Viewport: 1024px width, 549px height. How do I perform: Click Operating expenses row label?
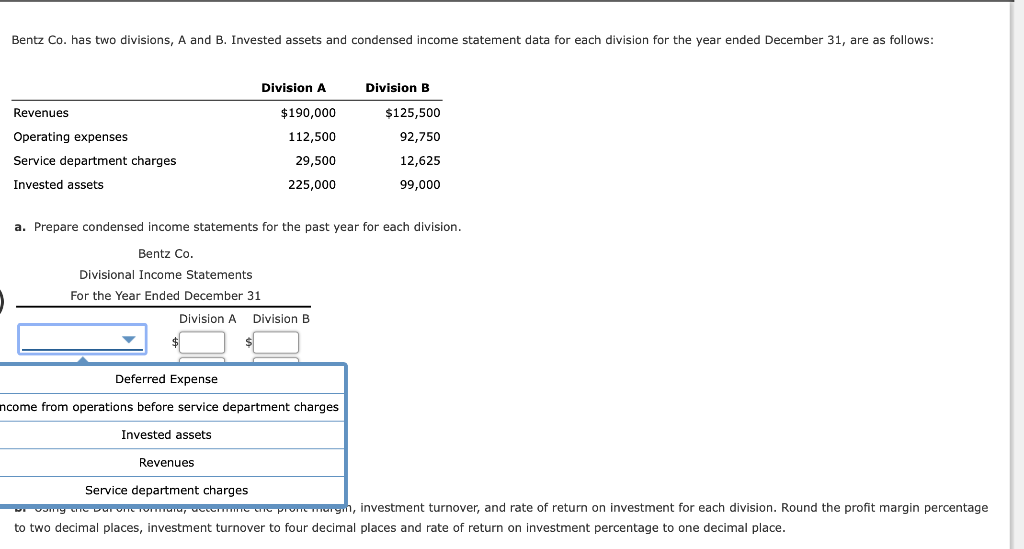(71, 137)
